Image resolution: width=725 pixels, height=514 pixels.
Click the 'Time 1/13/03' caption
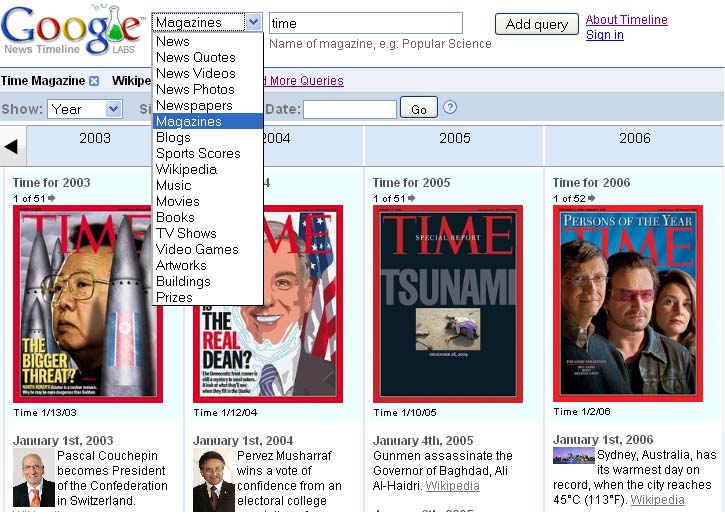(x=45, y=412)
